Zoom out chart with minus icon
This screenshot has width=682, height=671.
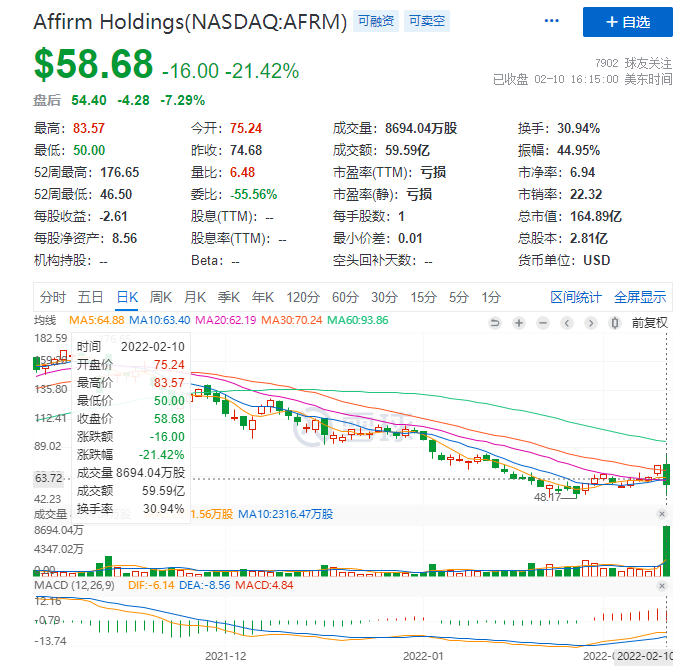pyautogui.click(x=542, y=323)
